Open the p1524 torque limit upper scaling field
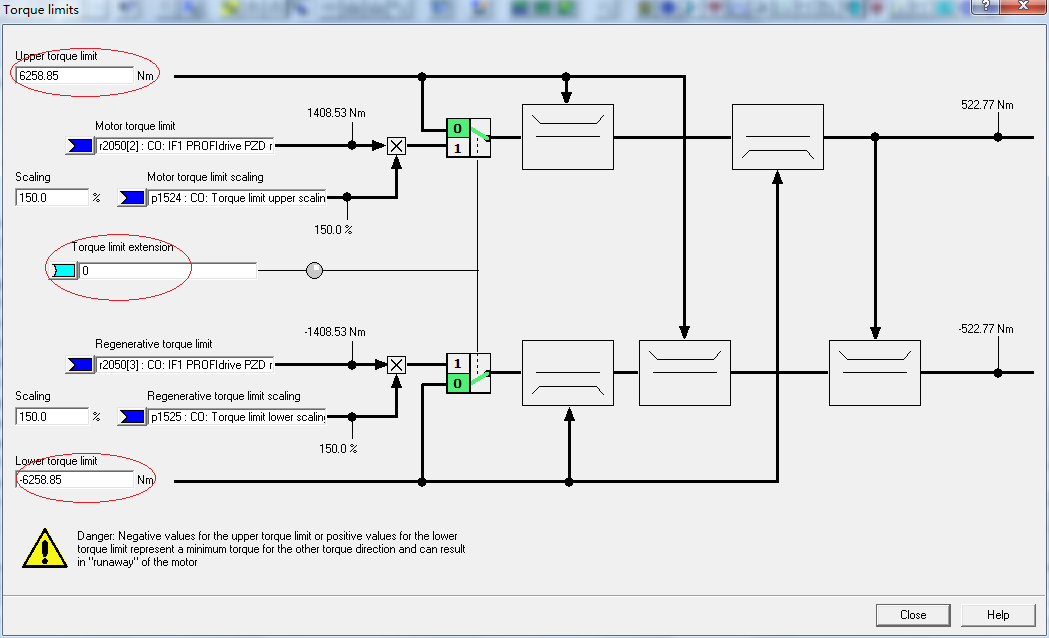 (x=237, y=197)
